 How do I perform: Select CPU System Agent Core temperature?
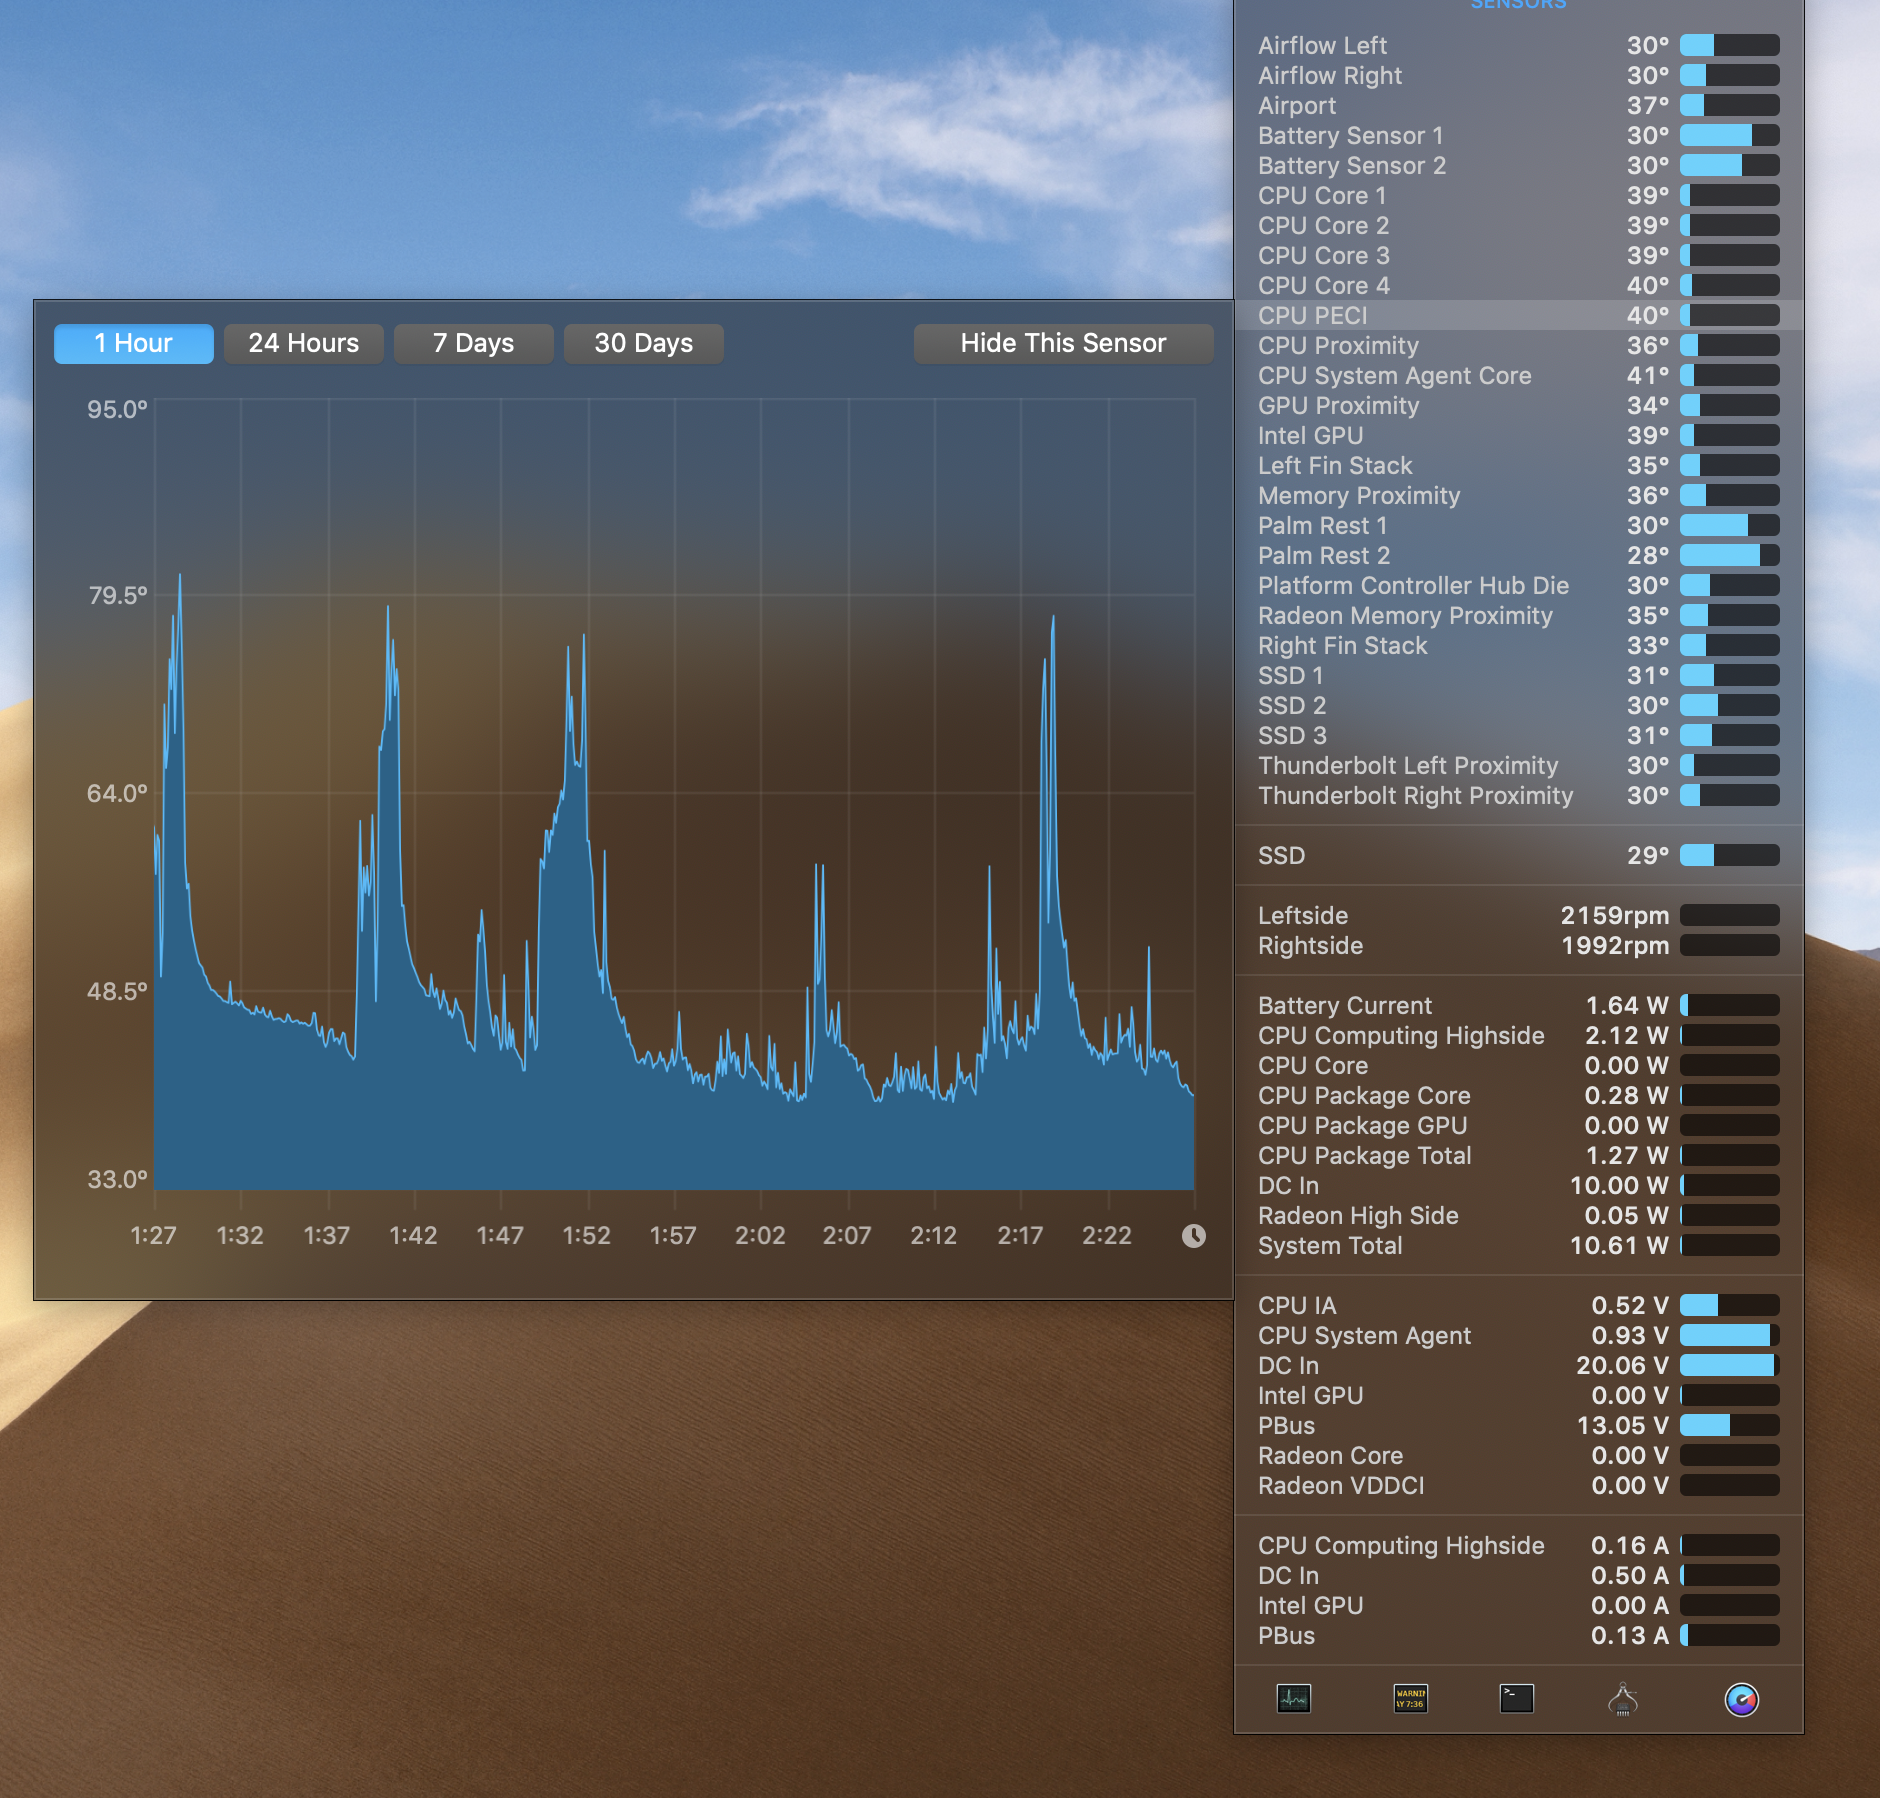pos(1519,375)
